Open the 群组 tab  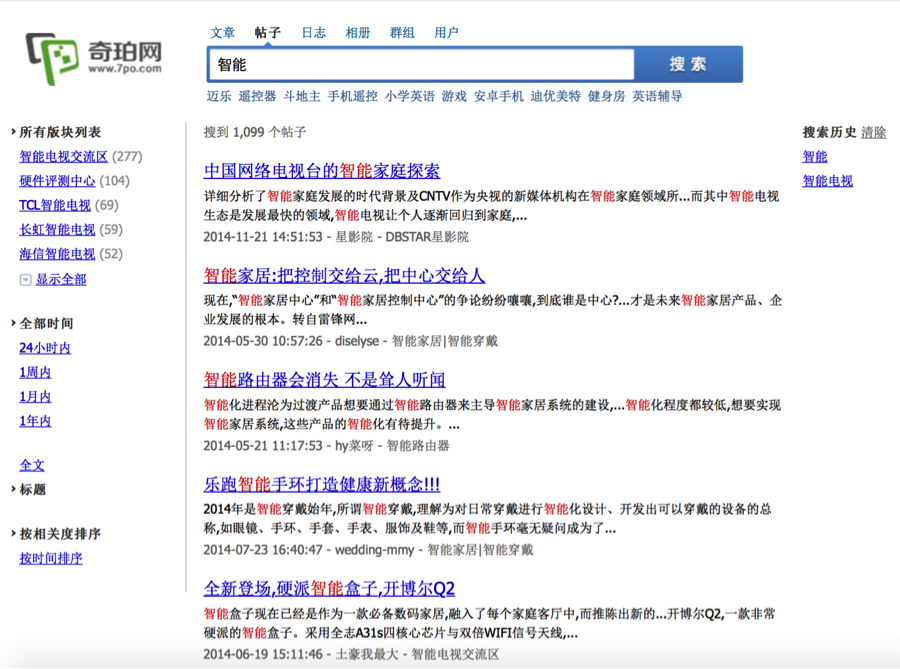pyautogui.click(x=402, y=33)
